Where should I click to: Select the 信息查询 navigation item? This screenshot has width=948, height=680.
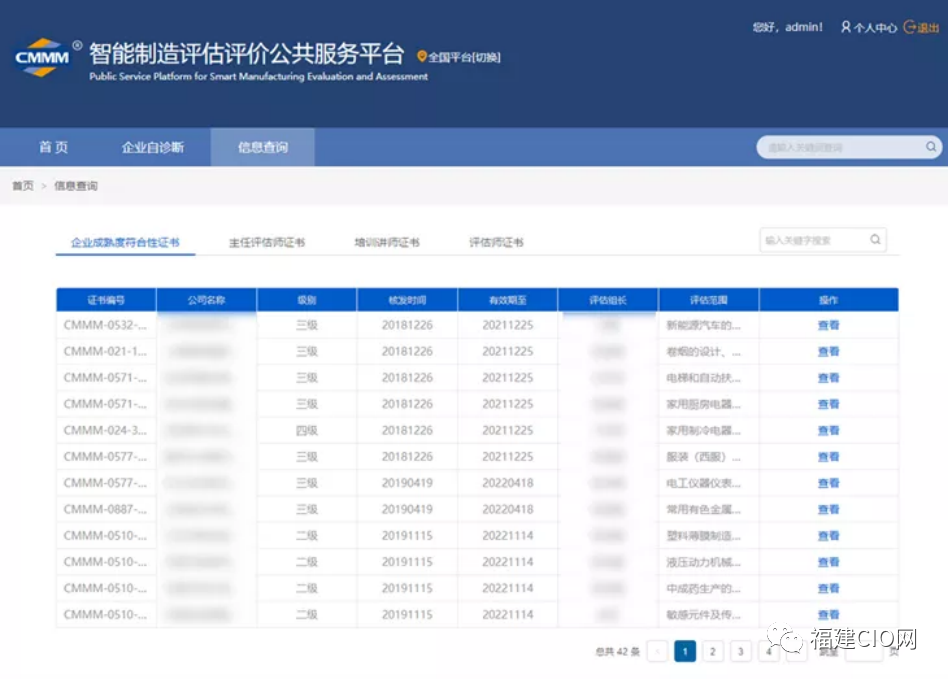coord(262,147)
